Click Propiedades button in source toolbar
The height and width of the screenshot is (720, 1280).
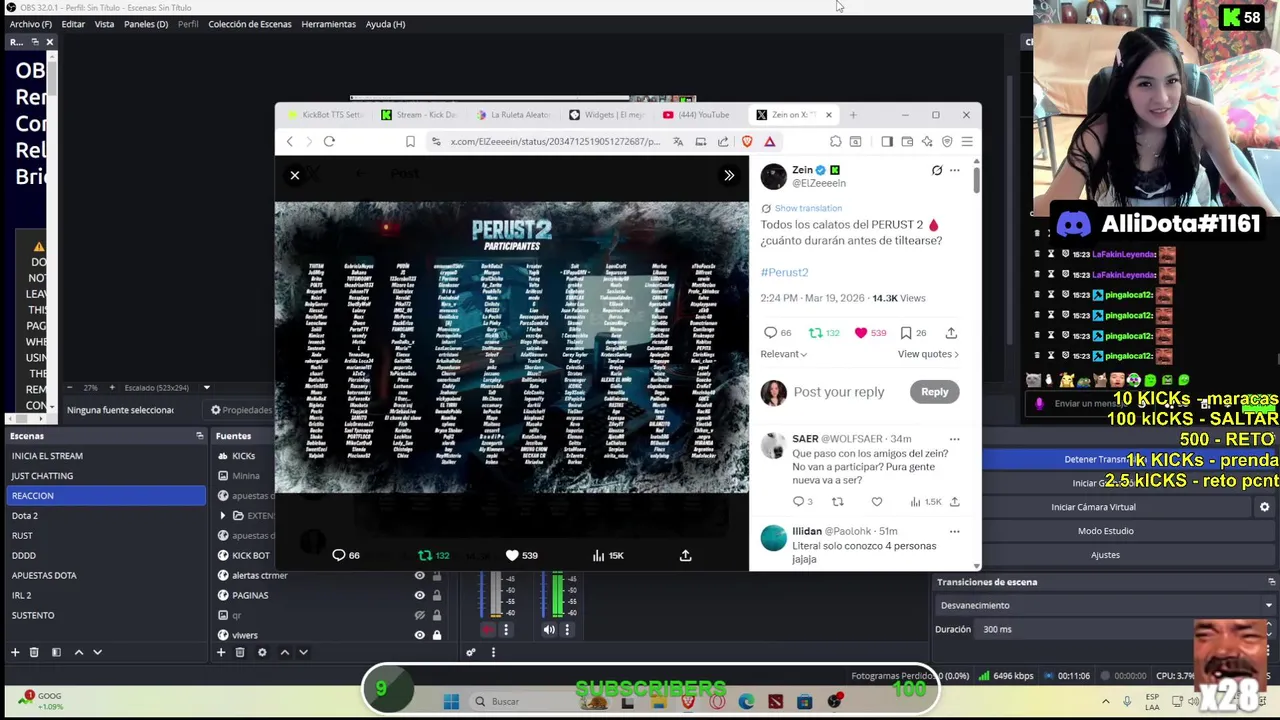[241, 410]
